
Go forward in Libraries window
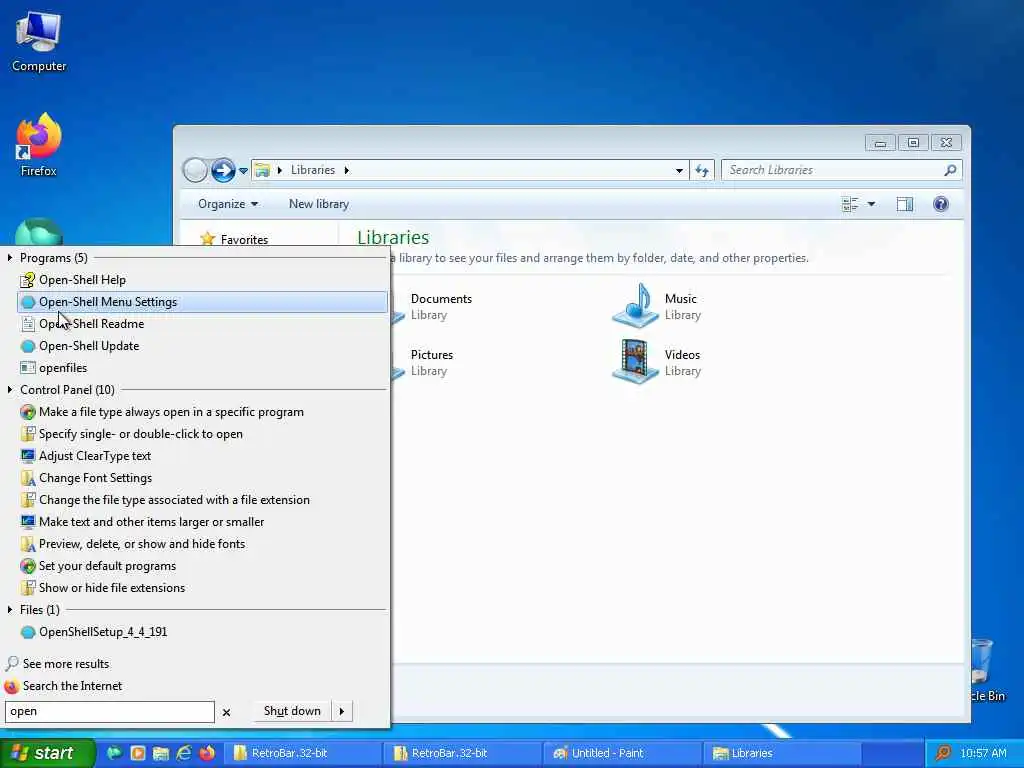[x=223, y=170]
